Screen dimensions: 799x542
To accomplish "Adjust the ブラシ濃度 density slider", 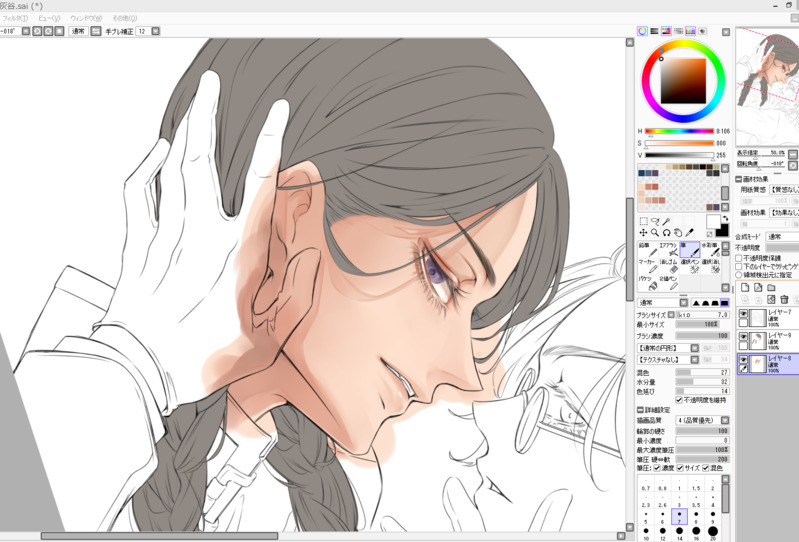I will tap(702, 336).
